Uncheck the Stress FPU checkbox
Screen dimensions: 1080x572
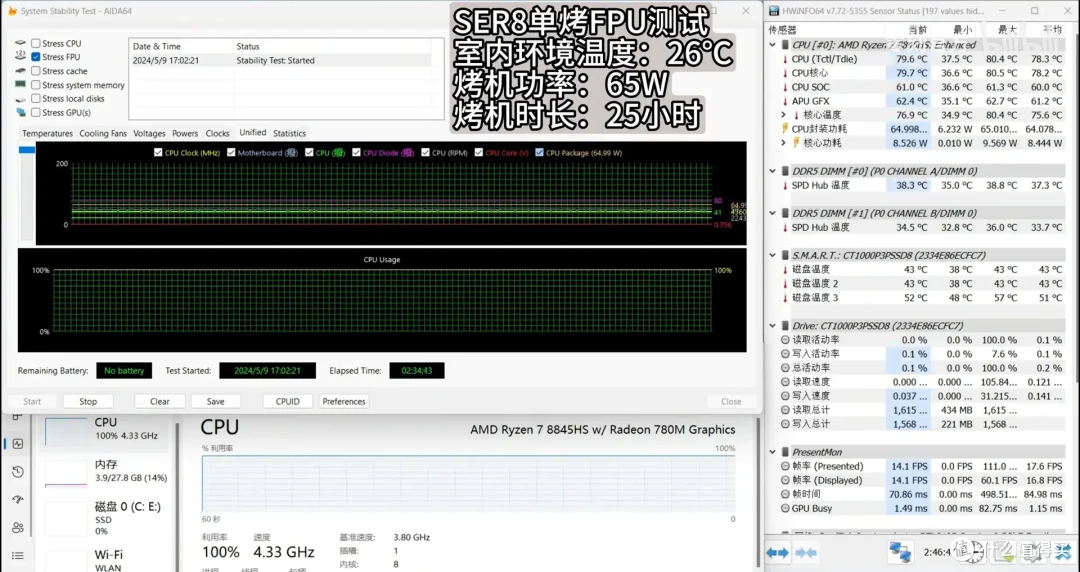pos(36,57)
